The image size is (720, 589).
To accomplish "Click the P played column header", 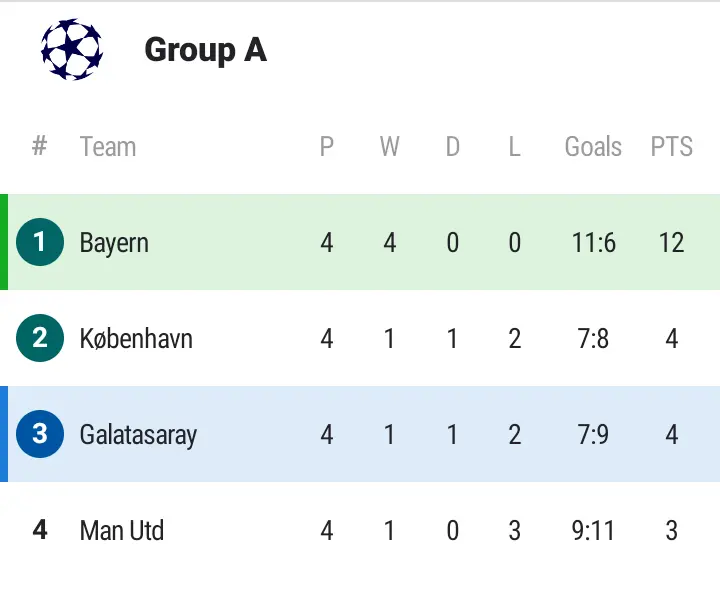I will coord(326,147).
